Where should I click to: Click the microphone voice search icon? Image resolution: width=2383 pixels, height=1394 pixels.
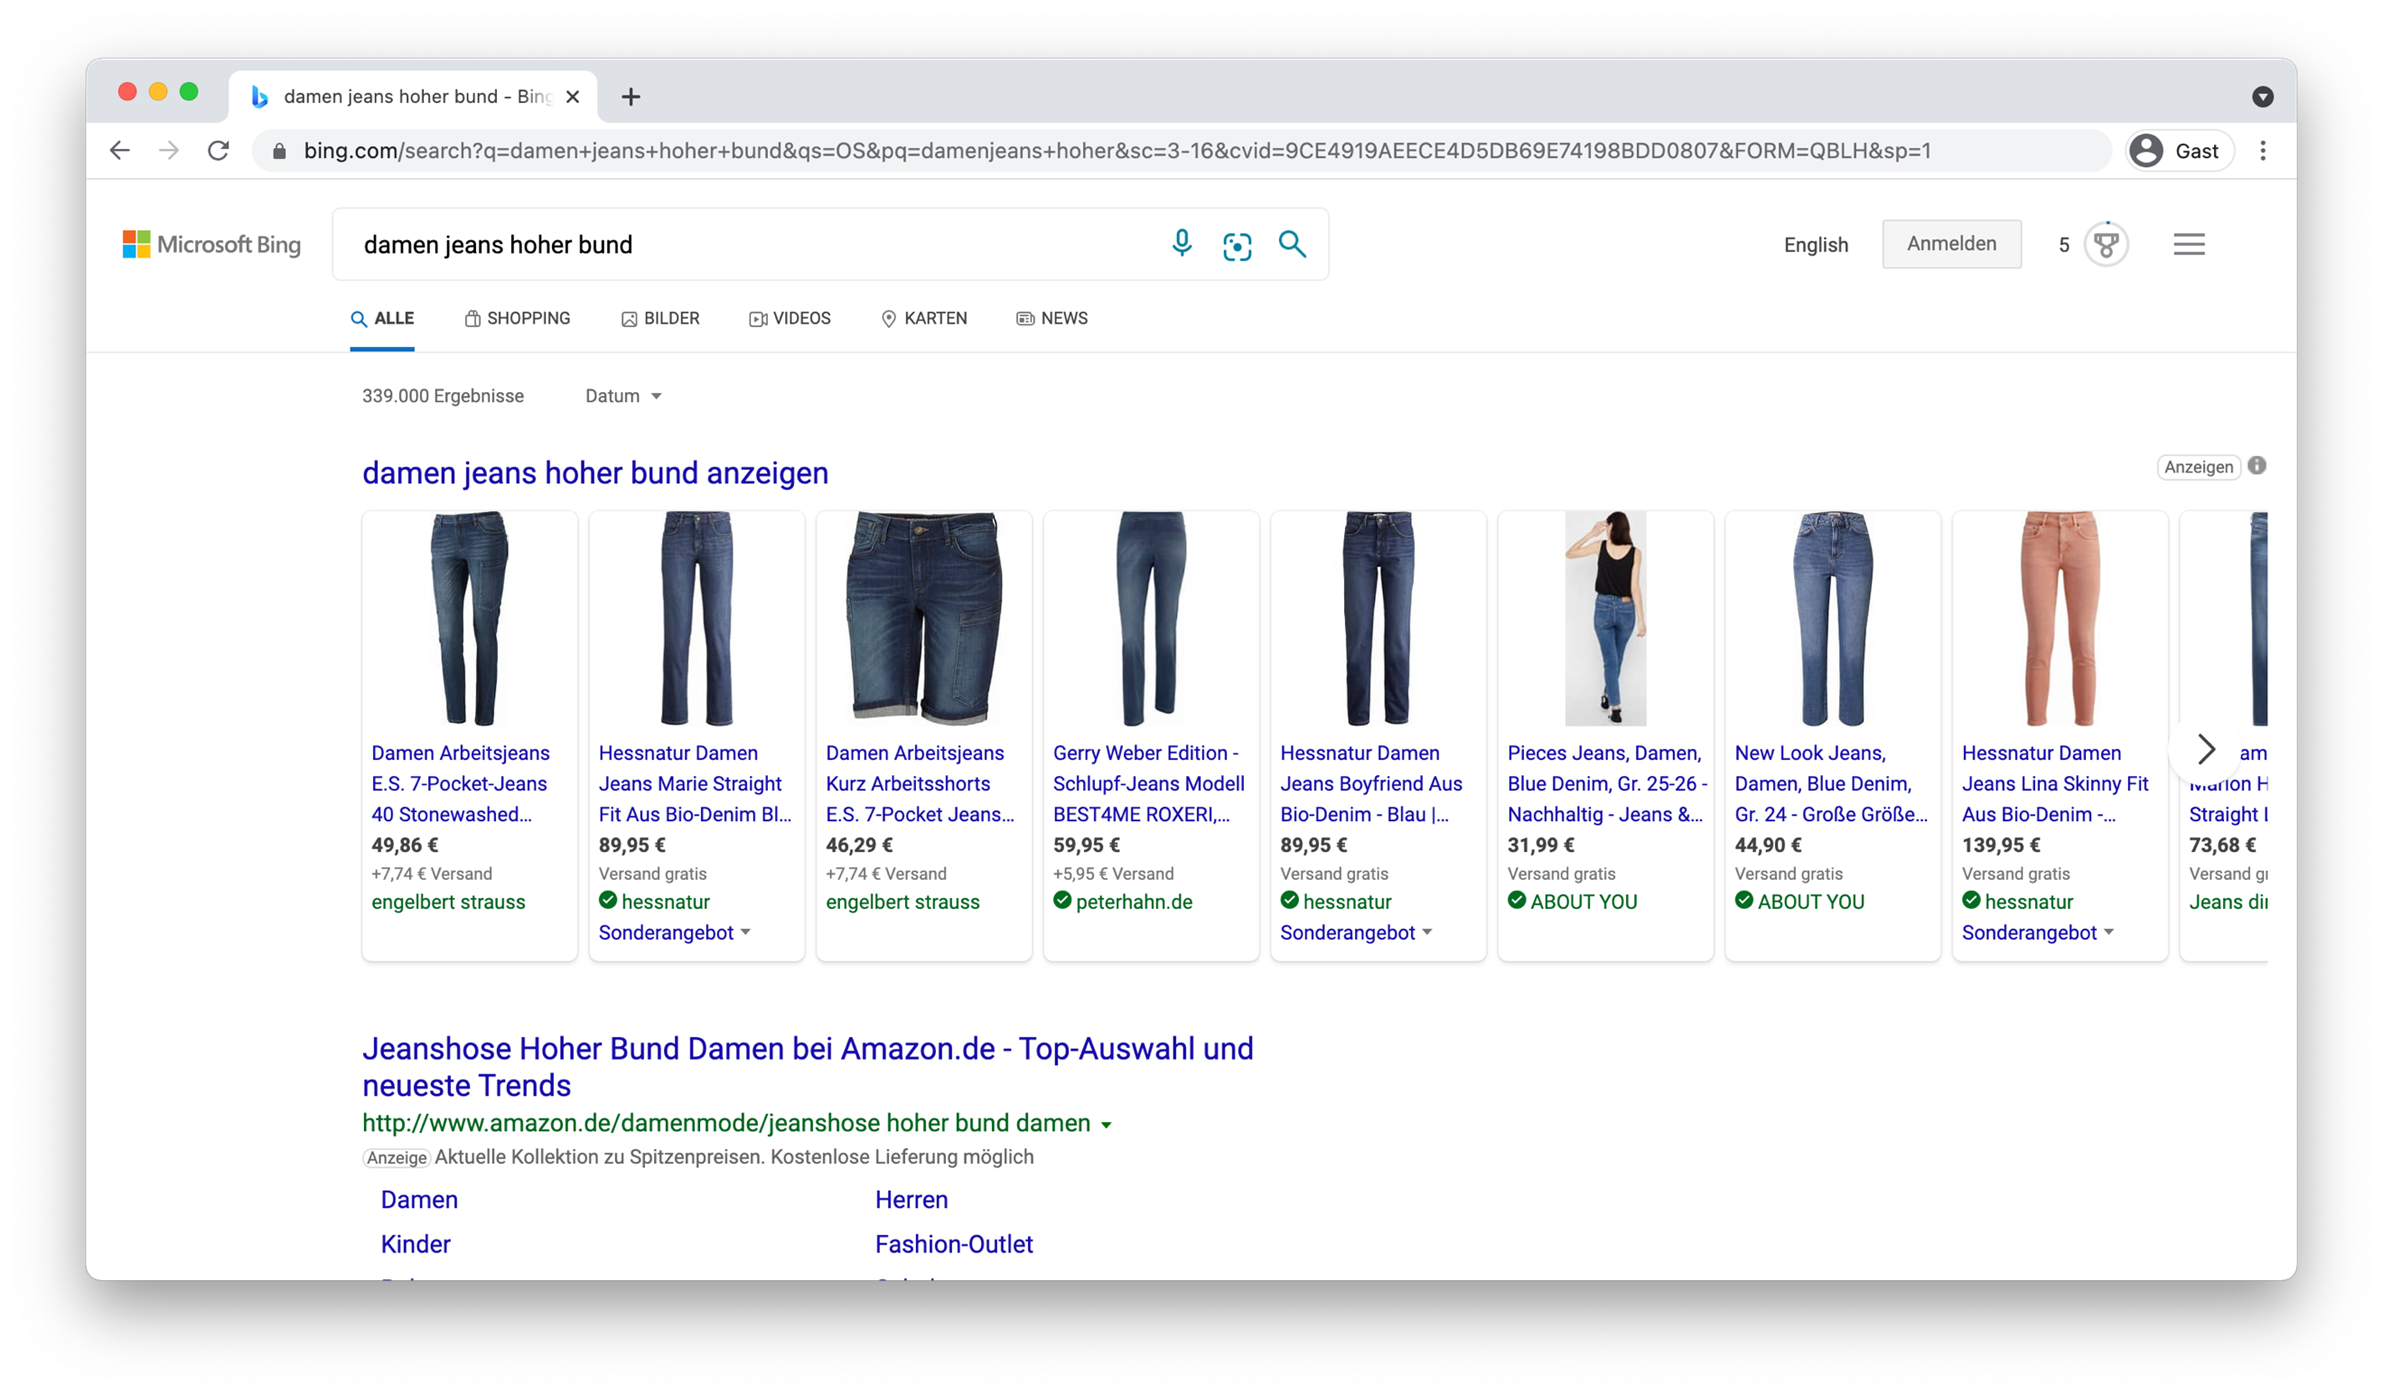[x=1181, y=244]
